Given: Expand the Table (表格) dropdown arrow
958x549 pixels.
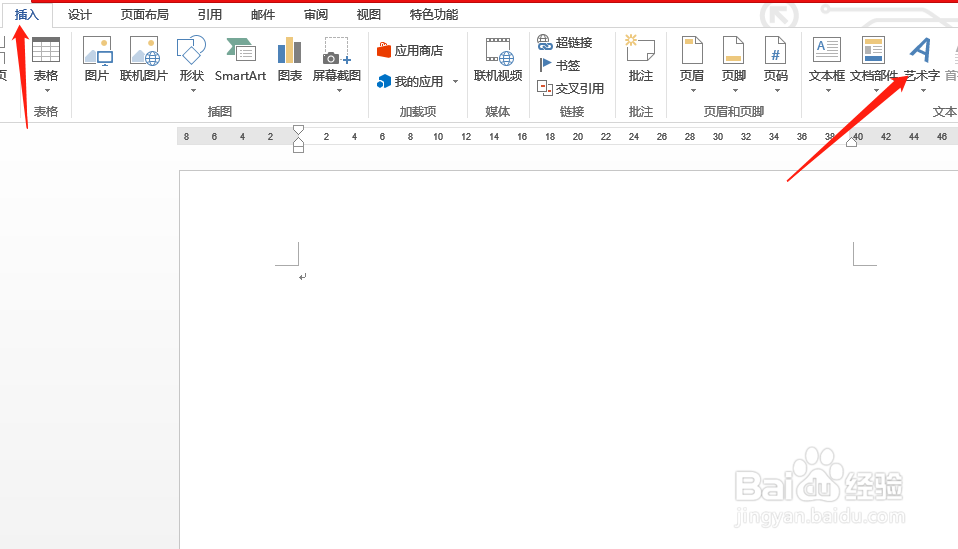Looking at the screenshot, I should pos(46,91).
